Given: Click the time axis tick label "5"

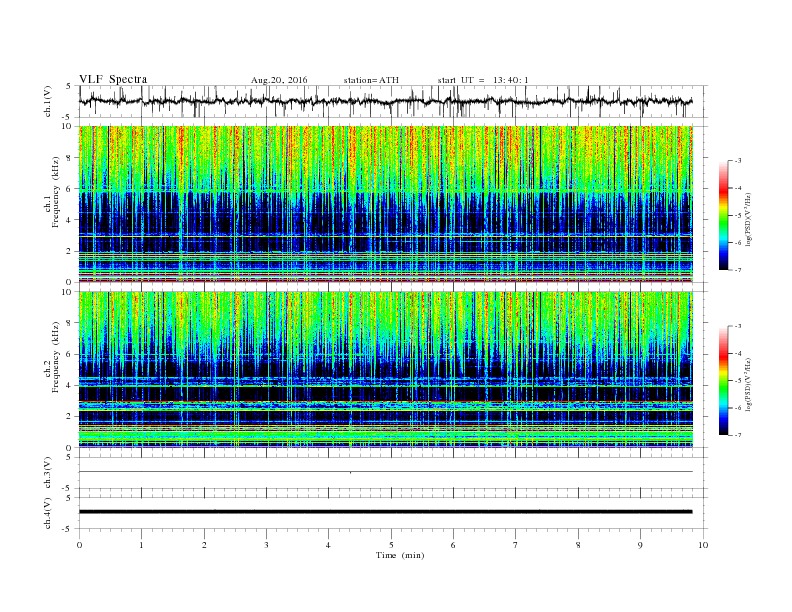Looking at the screenshot, I should (x=391, y=545).
